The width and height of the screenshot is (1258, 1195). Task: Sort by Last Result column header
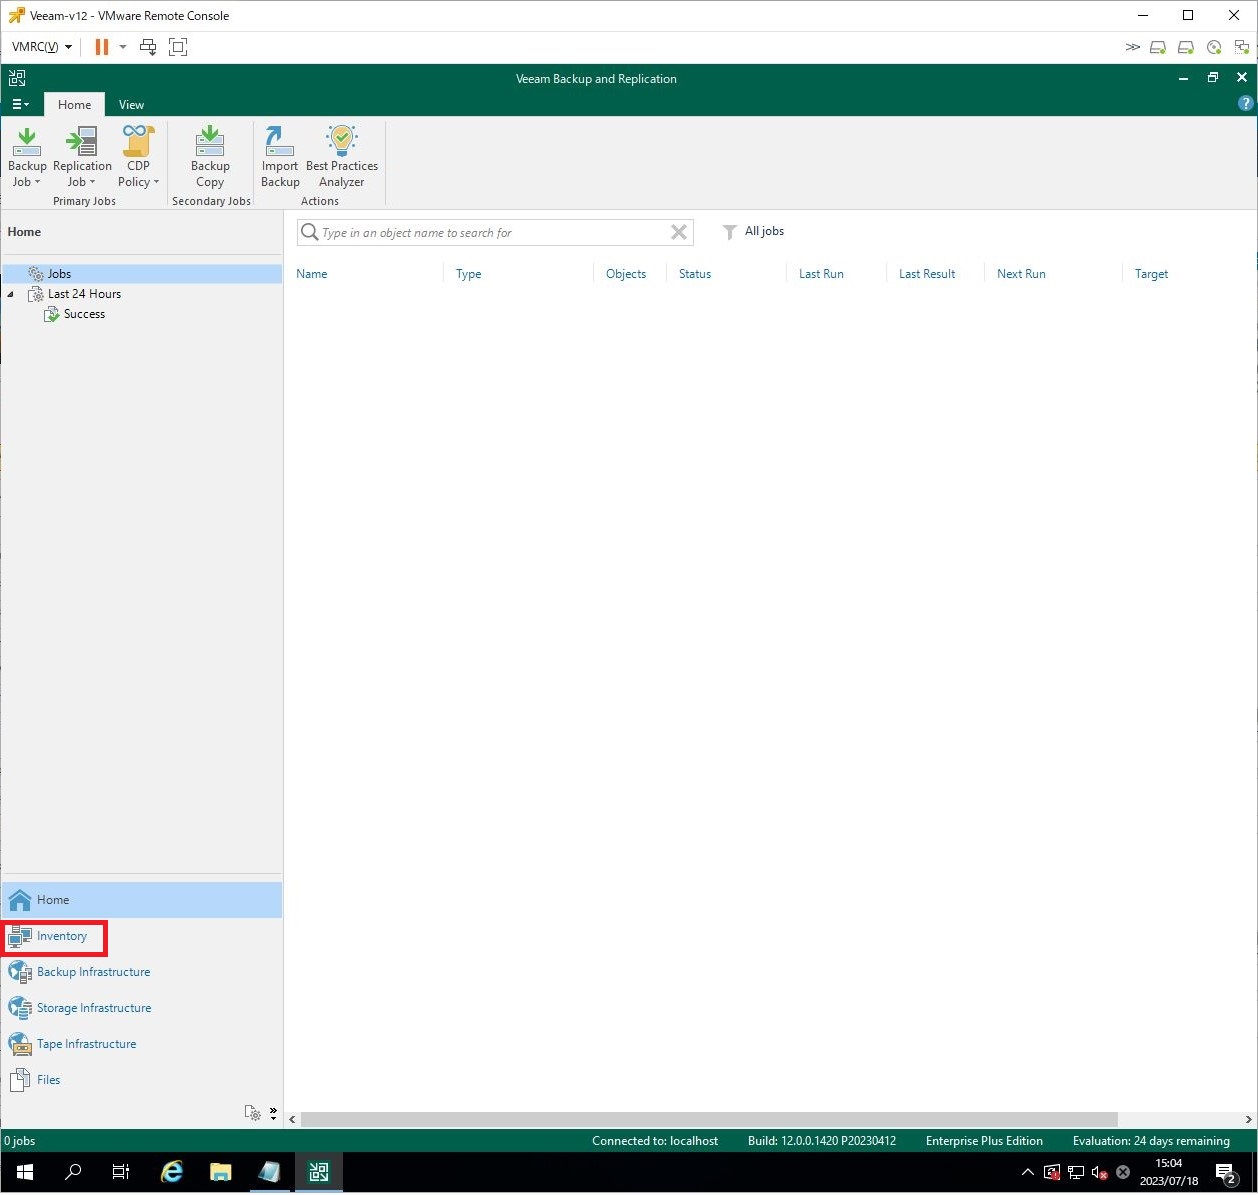pos(927,273)
